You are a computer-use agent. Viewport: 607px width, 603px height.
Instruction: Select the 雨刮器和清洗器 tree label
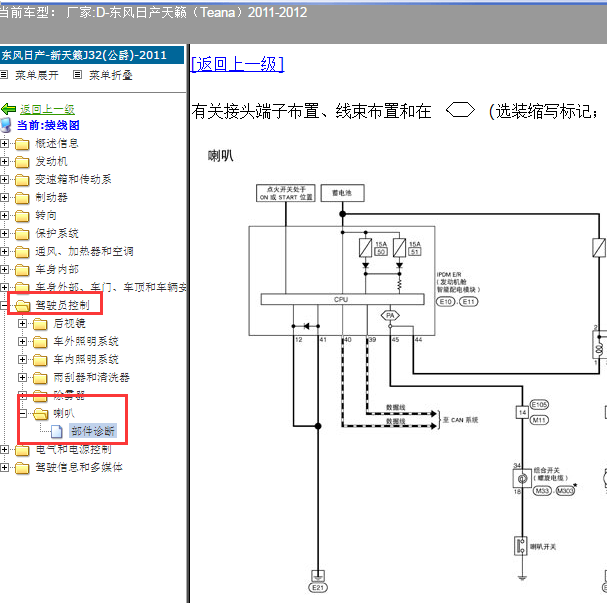tap(91, 377)
